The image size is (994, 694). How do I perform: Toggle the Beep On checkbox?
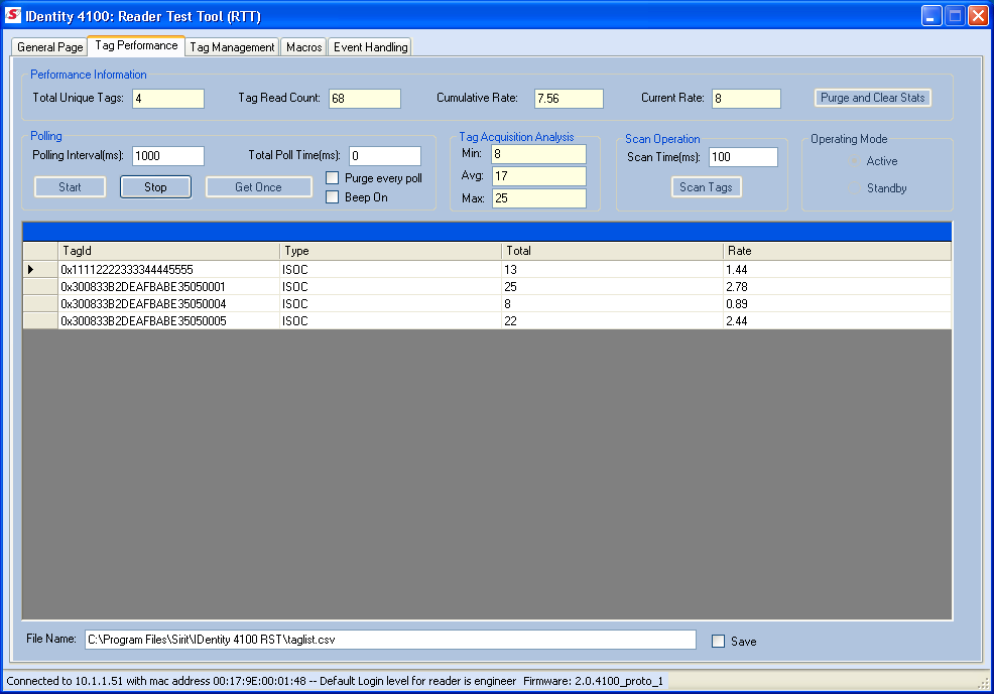point(332,197)
